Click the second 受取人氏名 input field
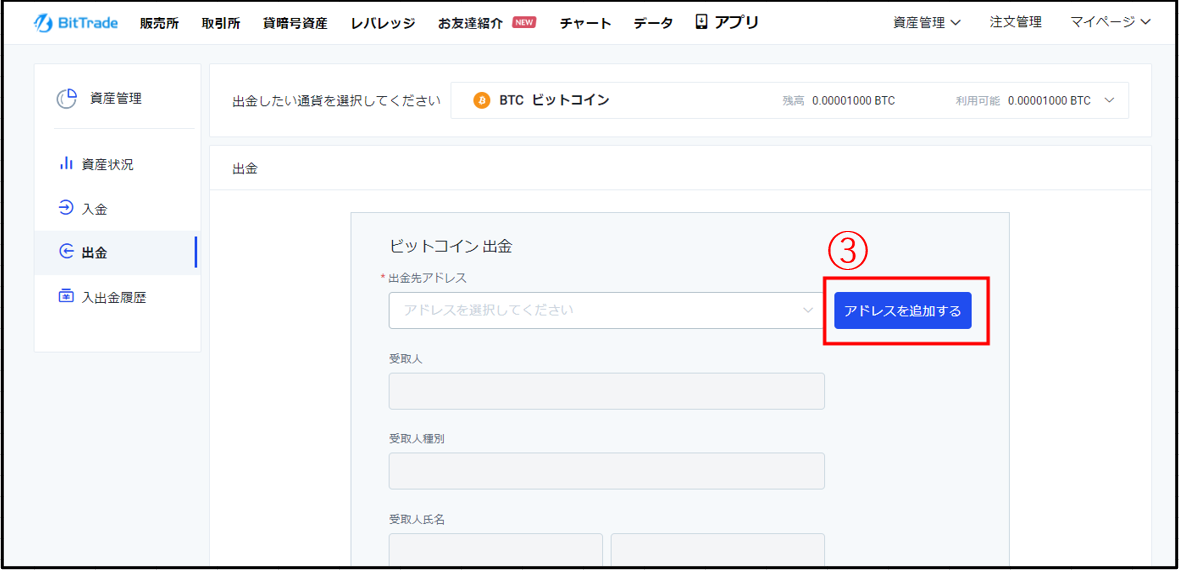This screenshot has height=570, width=1179. point(718,551)
